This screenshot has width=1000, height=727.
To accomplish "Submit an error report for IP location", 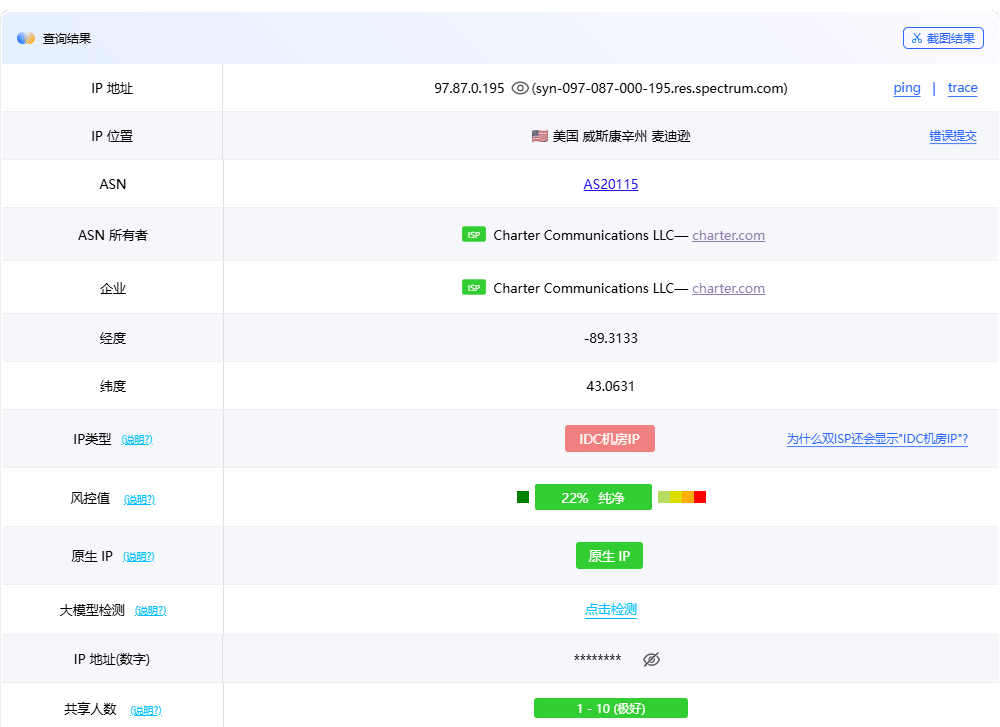I will [x=952, y=136].
